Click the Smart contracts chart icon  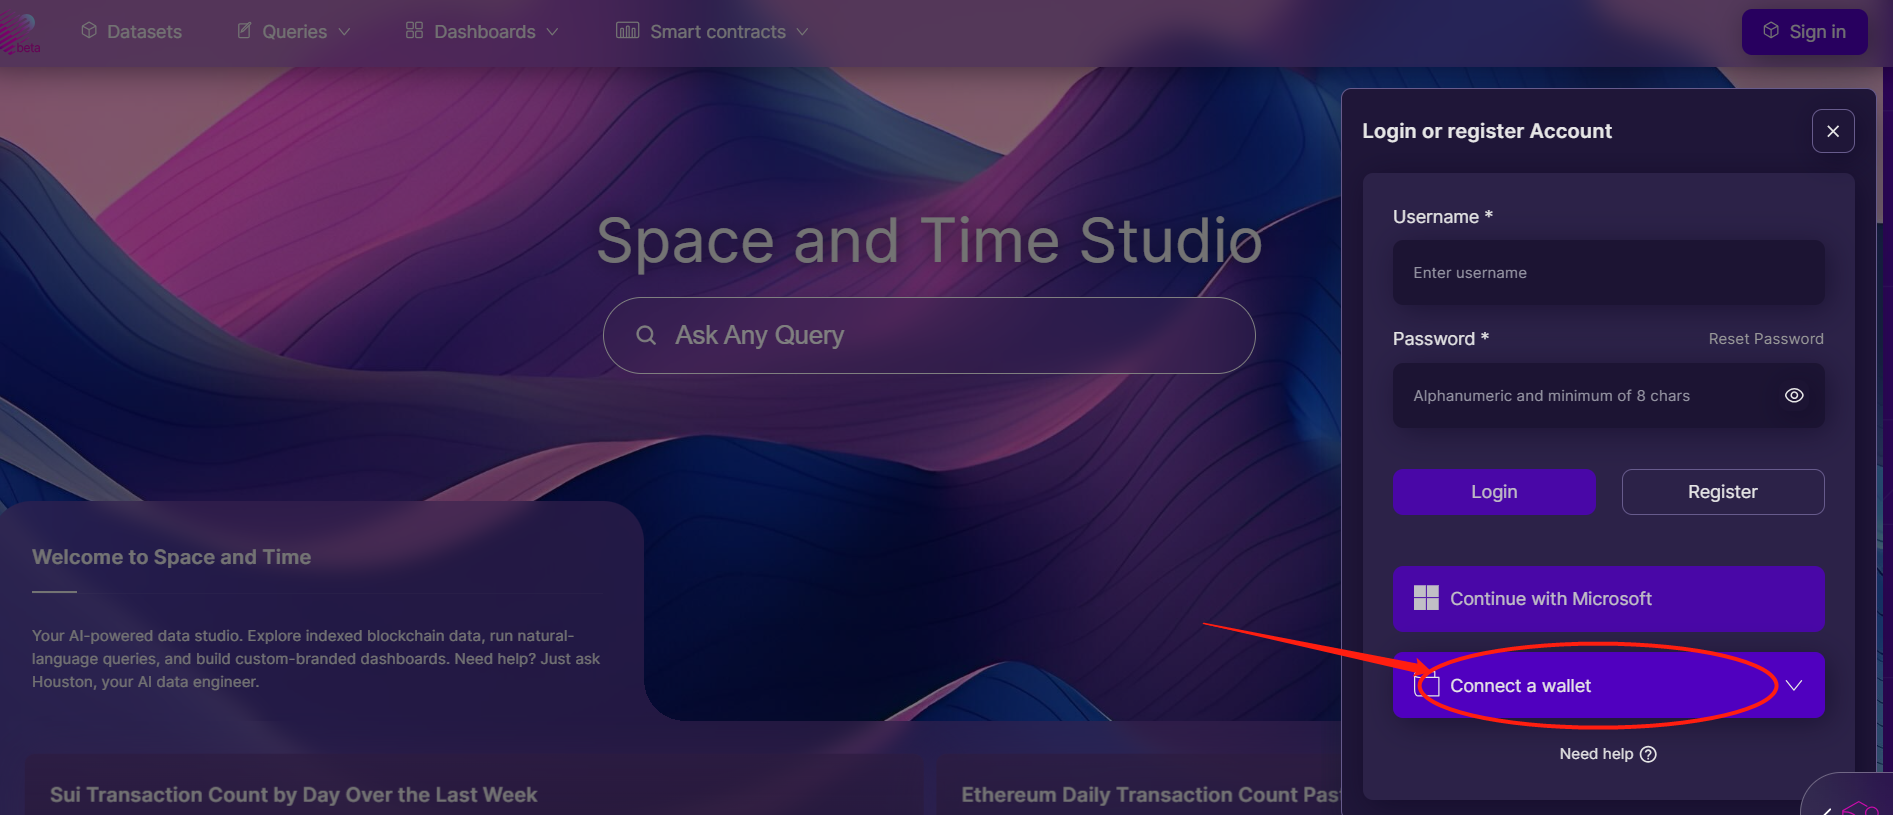[627, 30]
